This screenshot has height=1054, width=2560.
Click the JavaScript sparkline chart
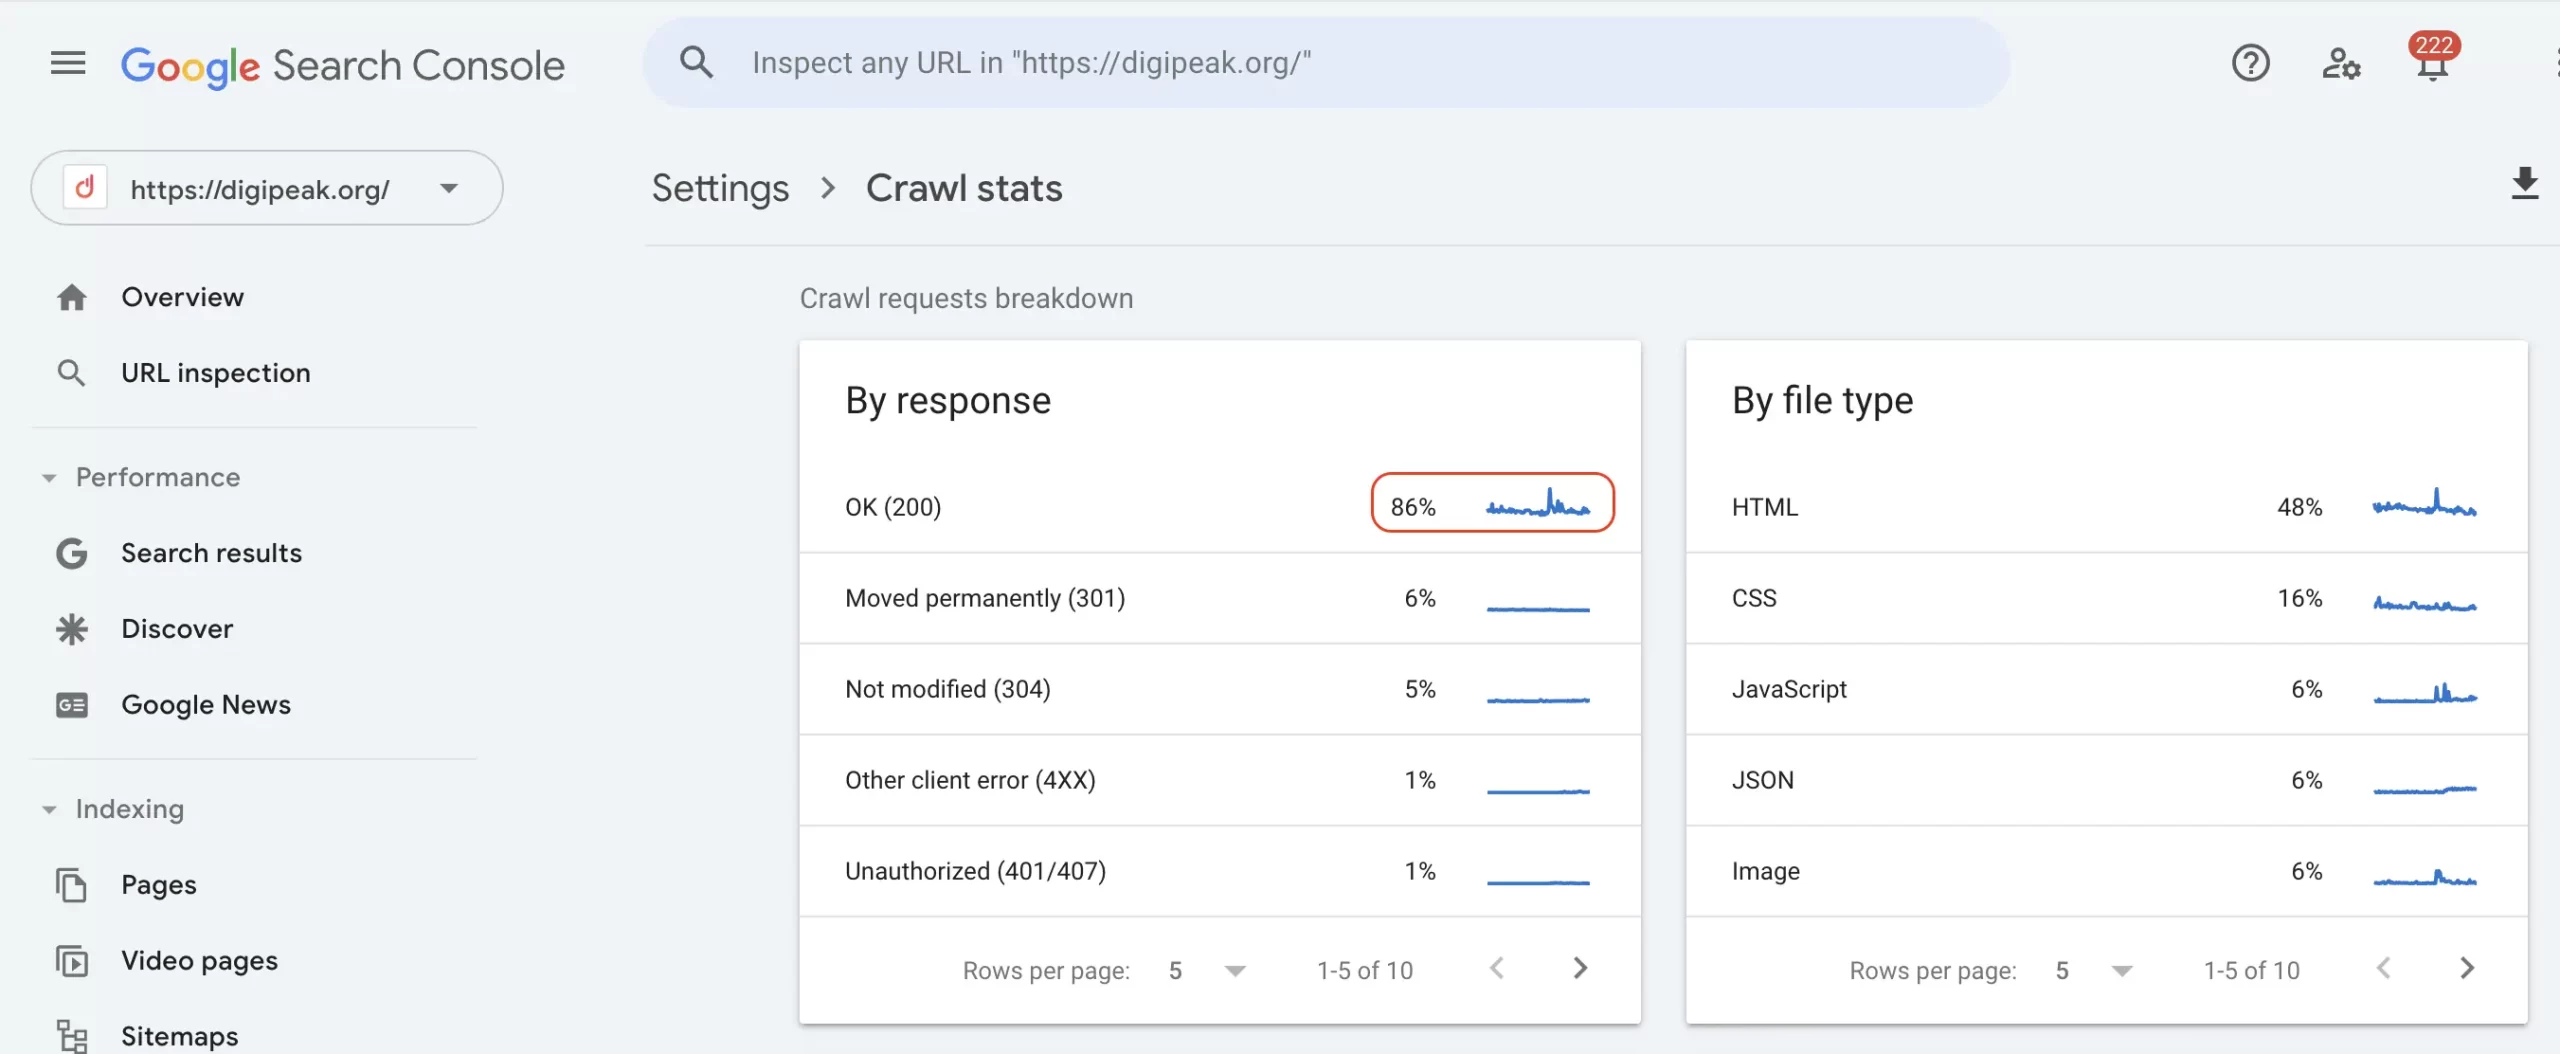click(2425, 692)
